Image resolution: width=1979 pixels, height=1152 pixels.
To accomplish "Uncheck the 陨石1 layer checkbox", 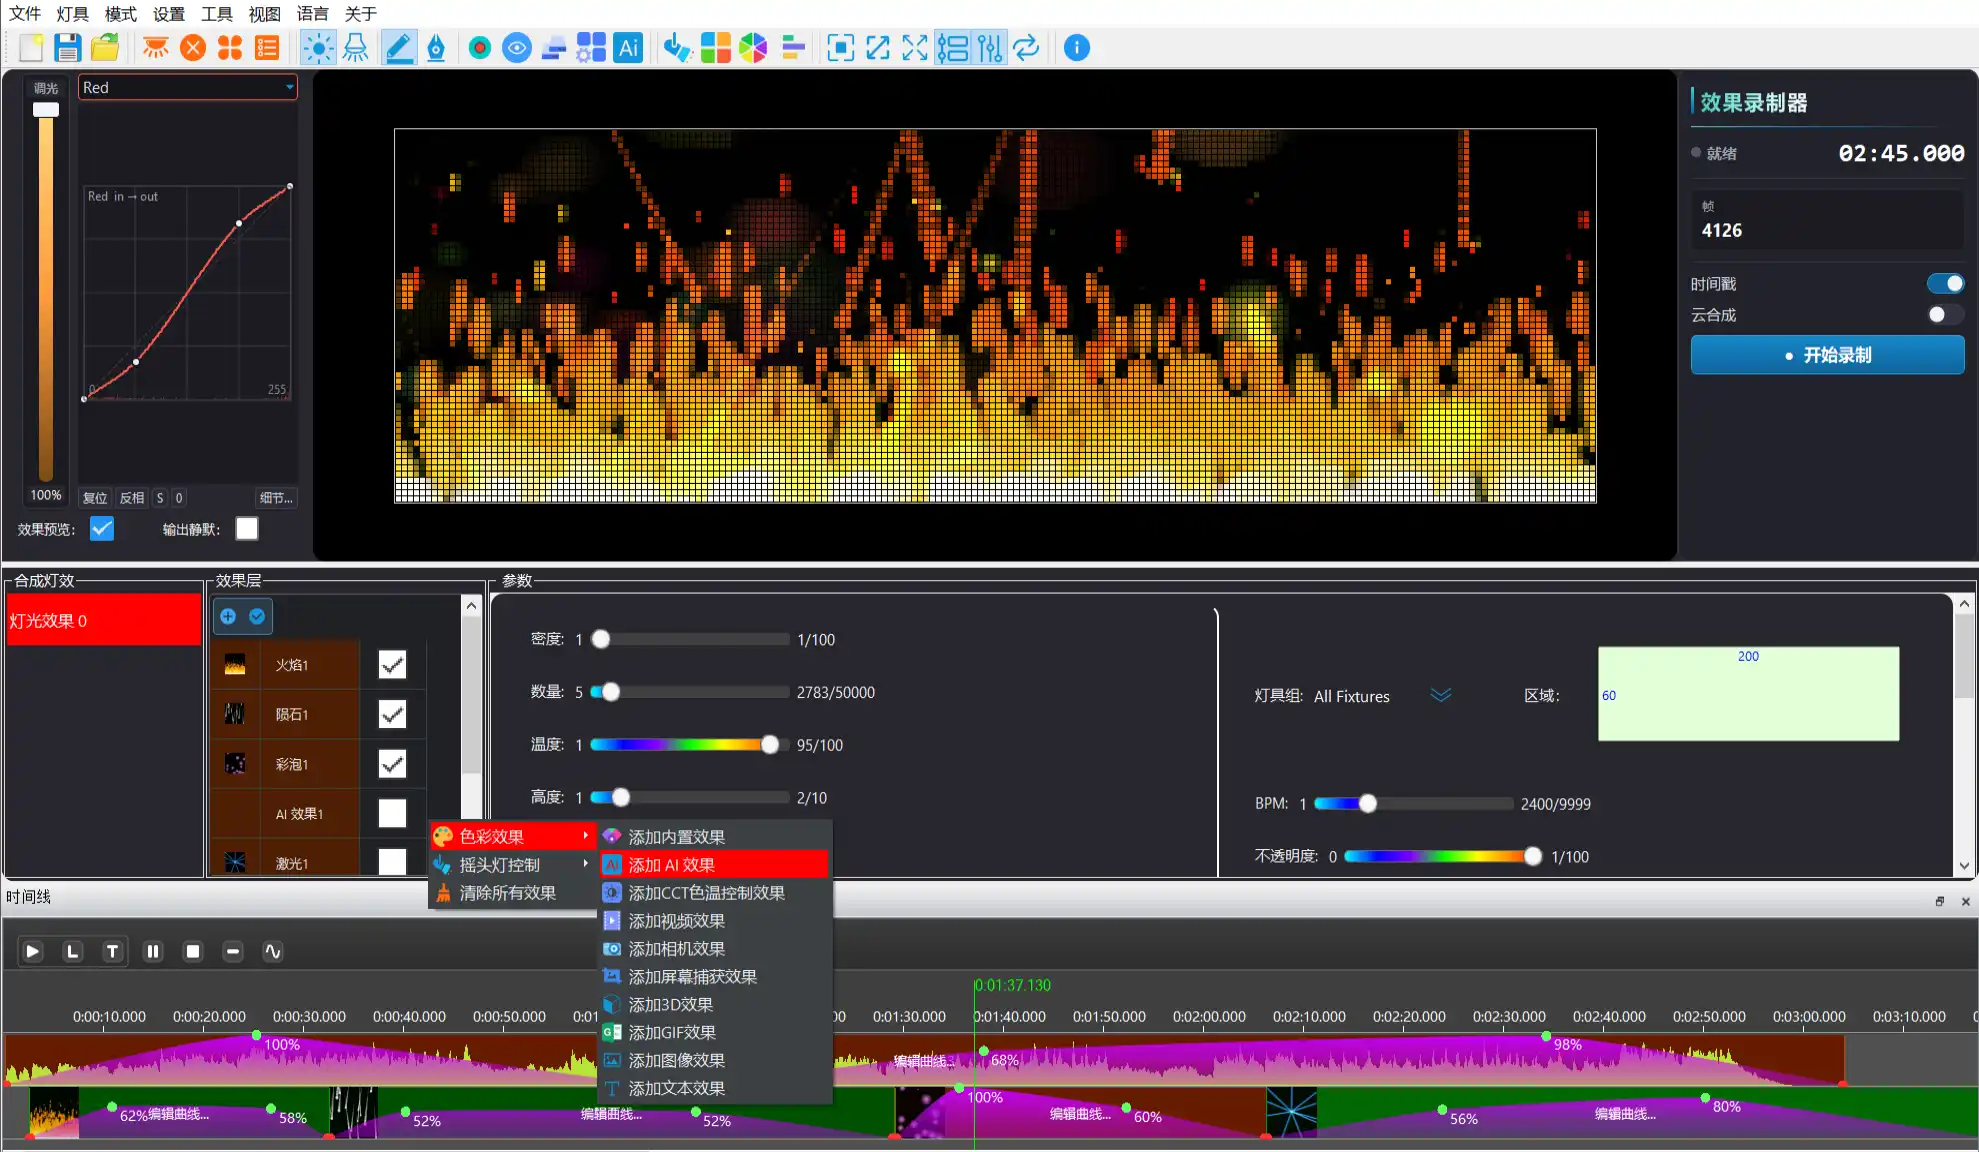I will click(392, 714).
